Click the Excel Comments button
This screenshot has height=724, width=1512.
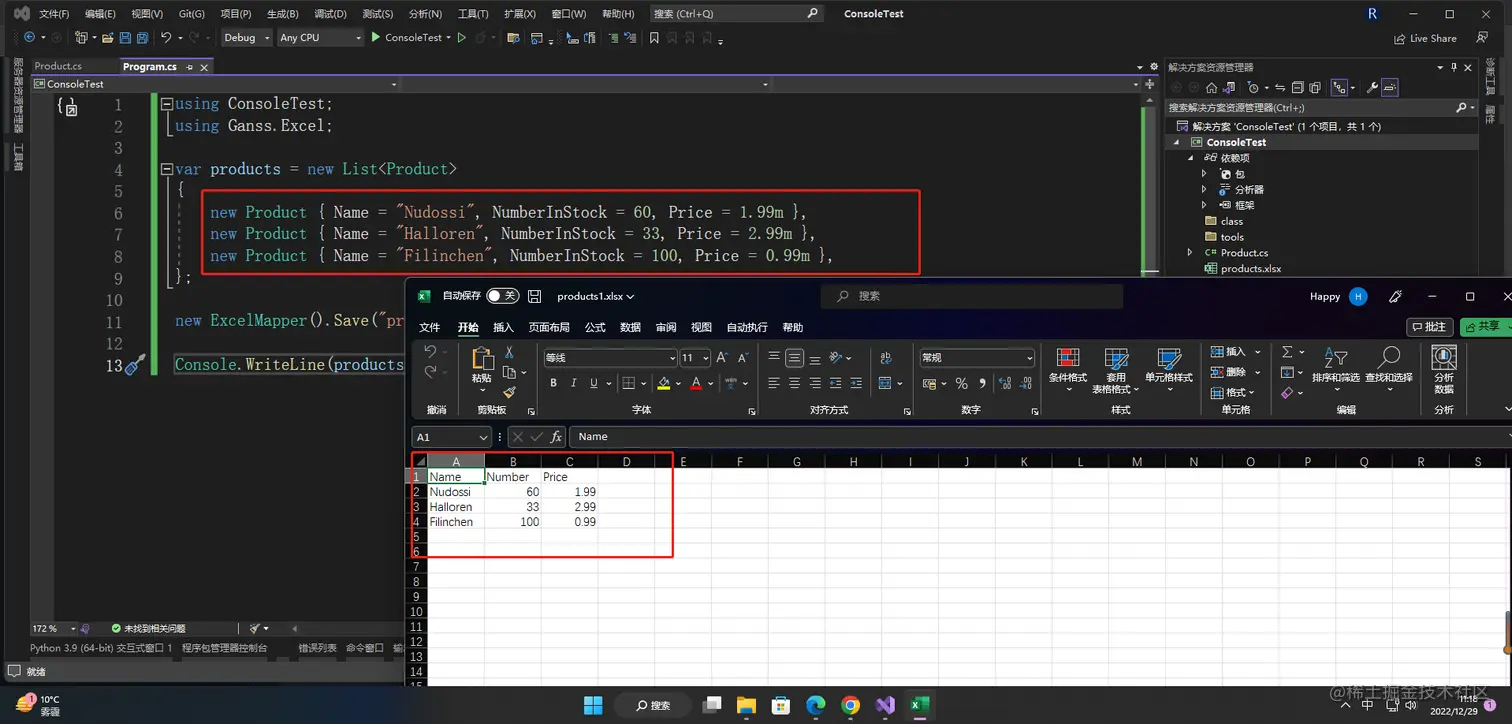[1429, 327]
